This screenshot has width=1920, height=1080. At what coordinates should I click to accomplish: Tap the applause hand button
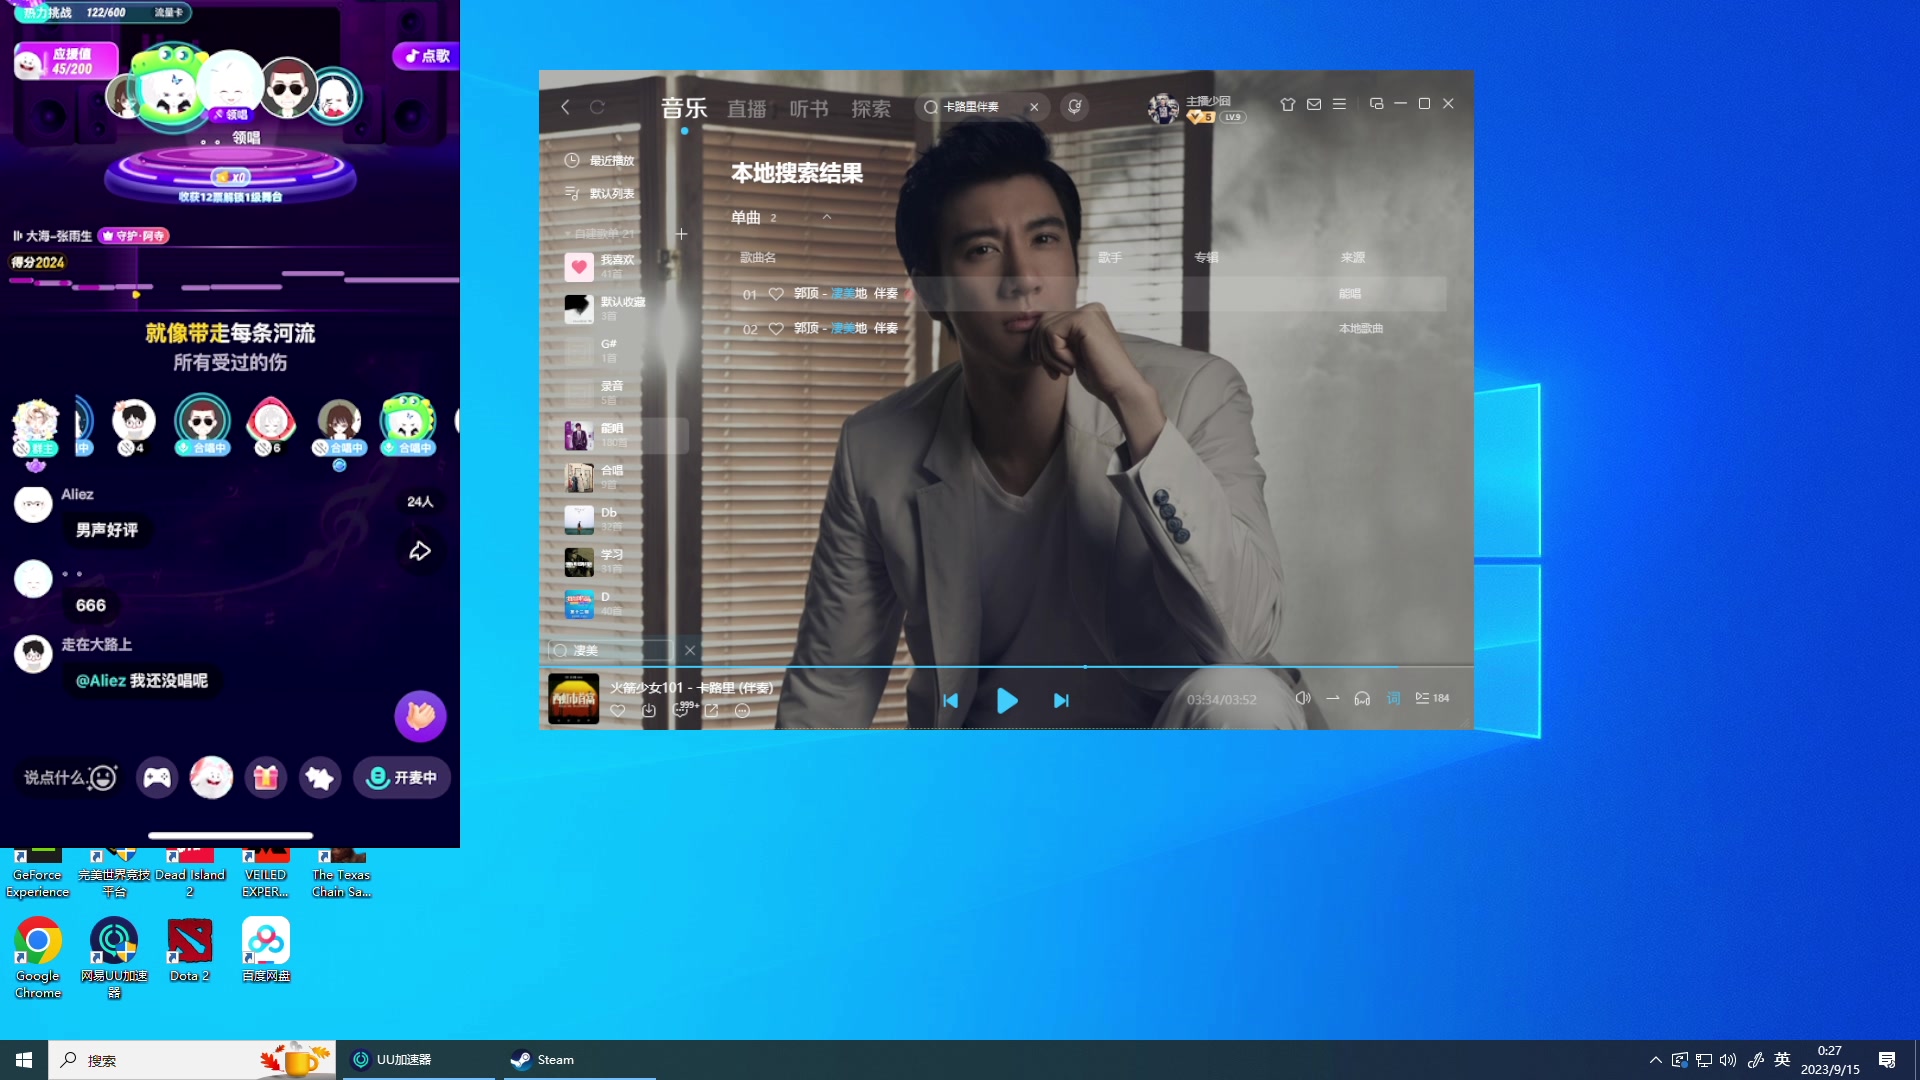point(420,716)
